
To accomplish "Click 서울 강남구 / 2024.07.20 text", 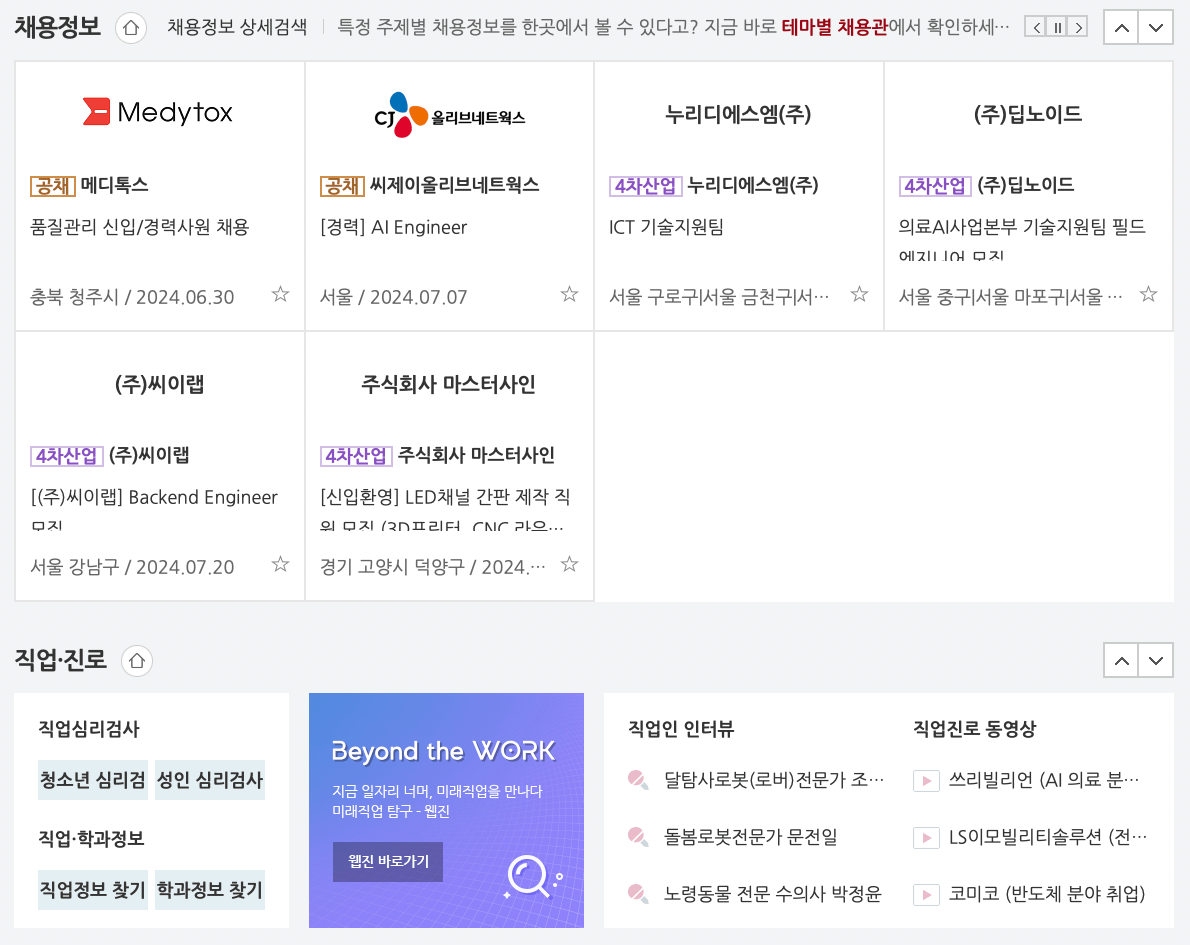I will pos(132,567).
